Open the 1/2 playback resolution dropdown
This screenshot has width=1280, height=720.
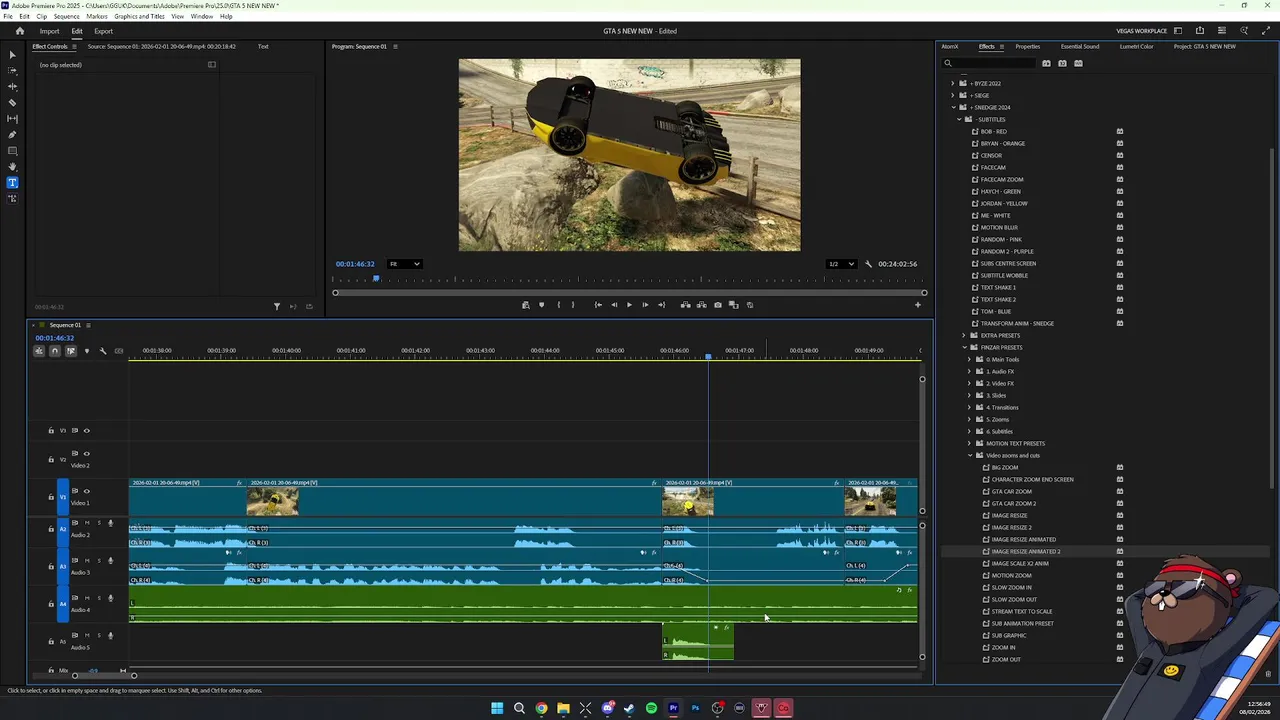(841, 264)
